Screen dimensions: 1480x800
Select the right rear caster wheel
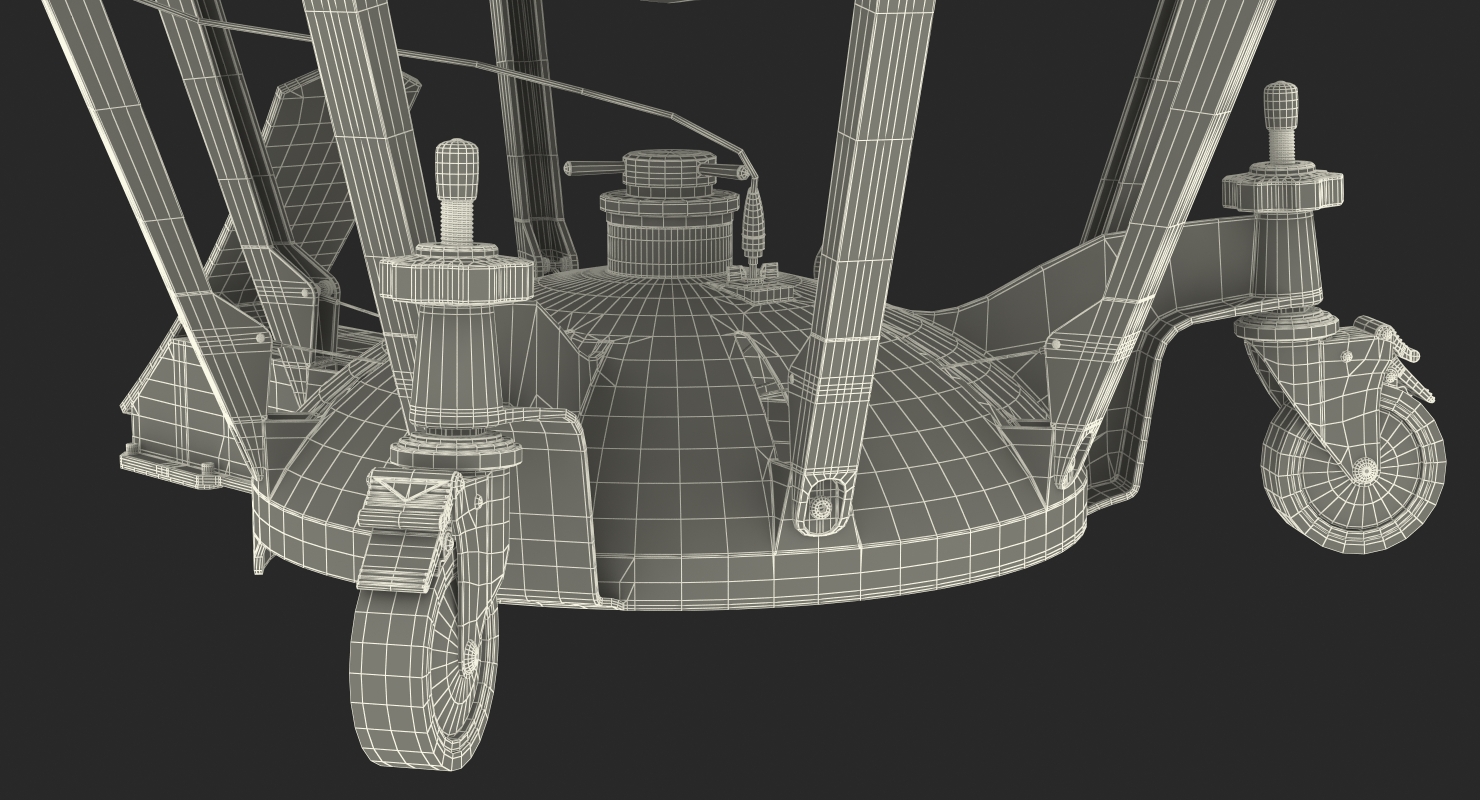(x=1353, y=470)
